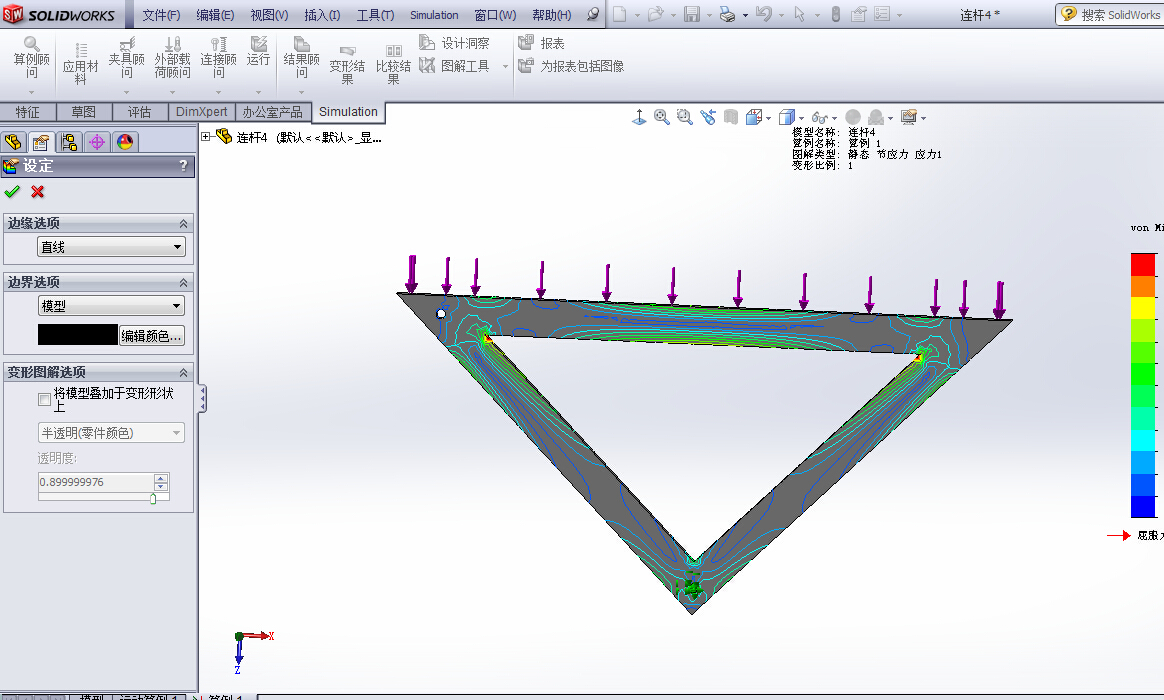The width and height of the screenshot is (1164, 700).
Task: Open the view orientation cube dropdown arrow
Action: coord(768,118)
